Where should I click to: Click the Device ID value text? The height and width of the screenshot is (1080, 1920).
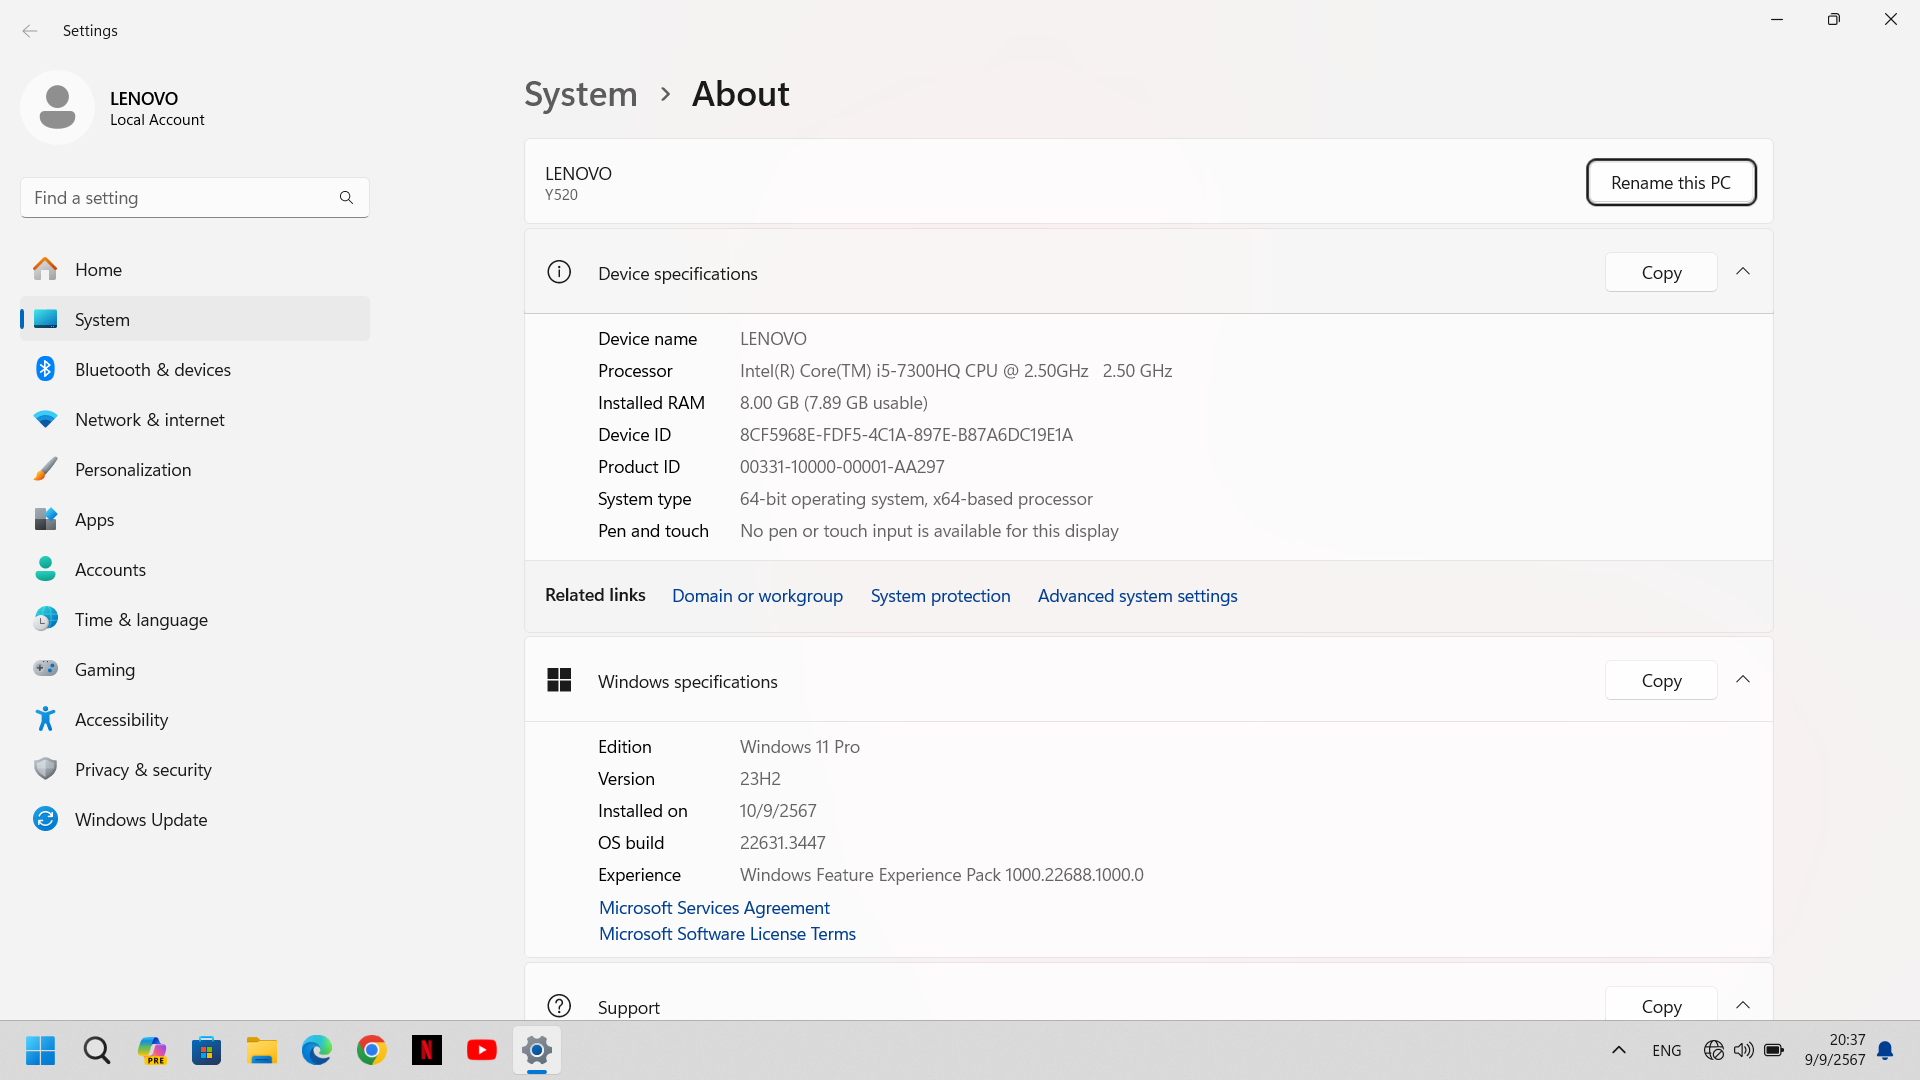[906, 434]
